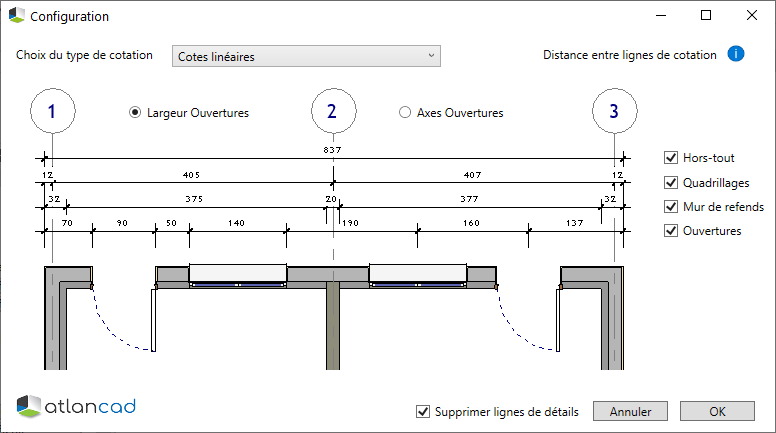Viewport: 776px width, 433px height.
Task: Click grid bubble number 1
Action: [x=52, y=111]
